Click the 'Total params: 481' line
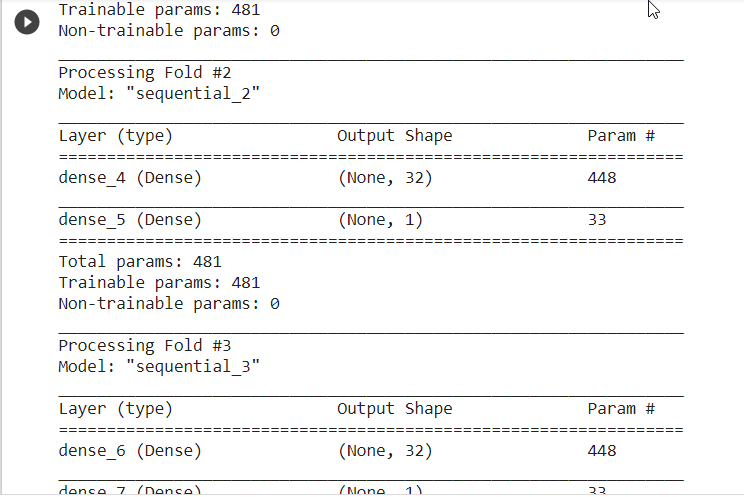The image size is (744, 497). [x=140, y=262]
